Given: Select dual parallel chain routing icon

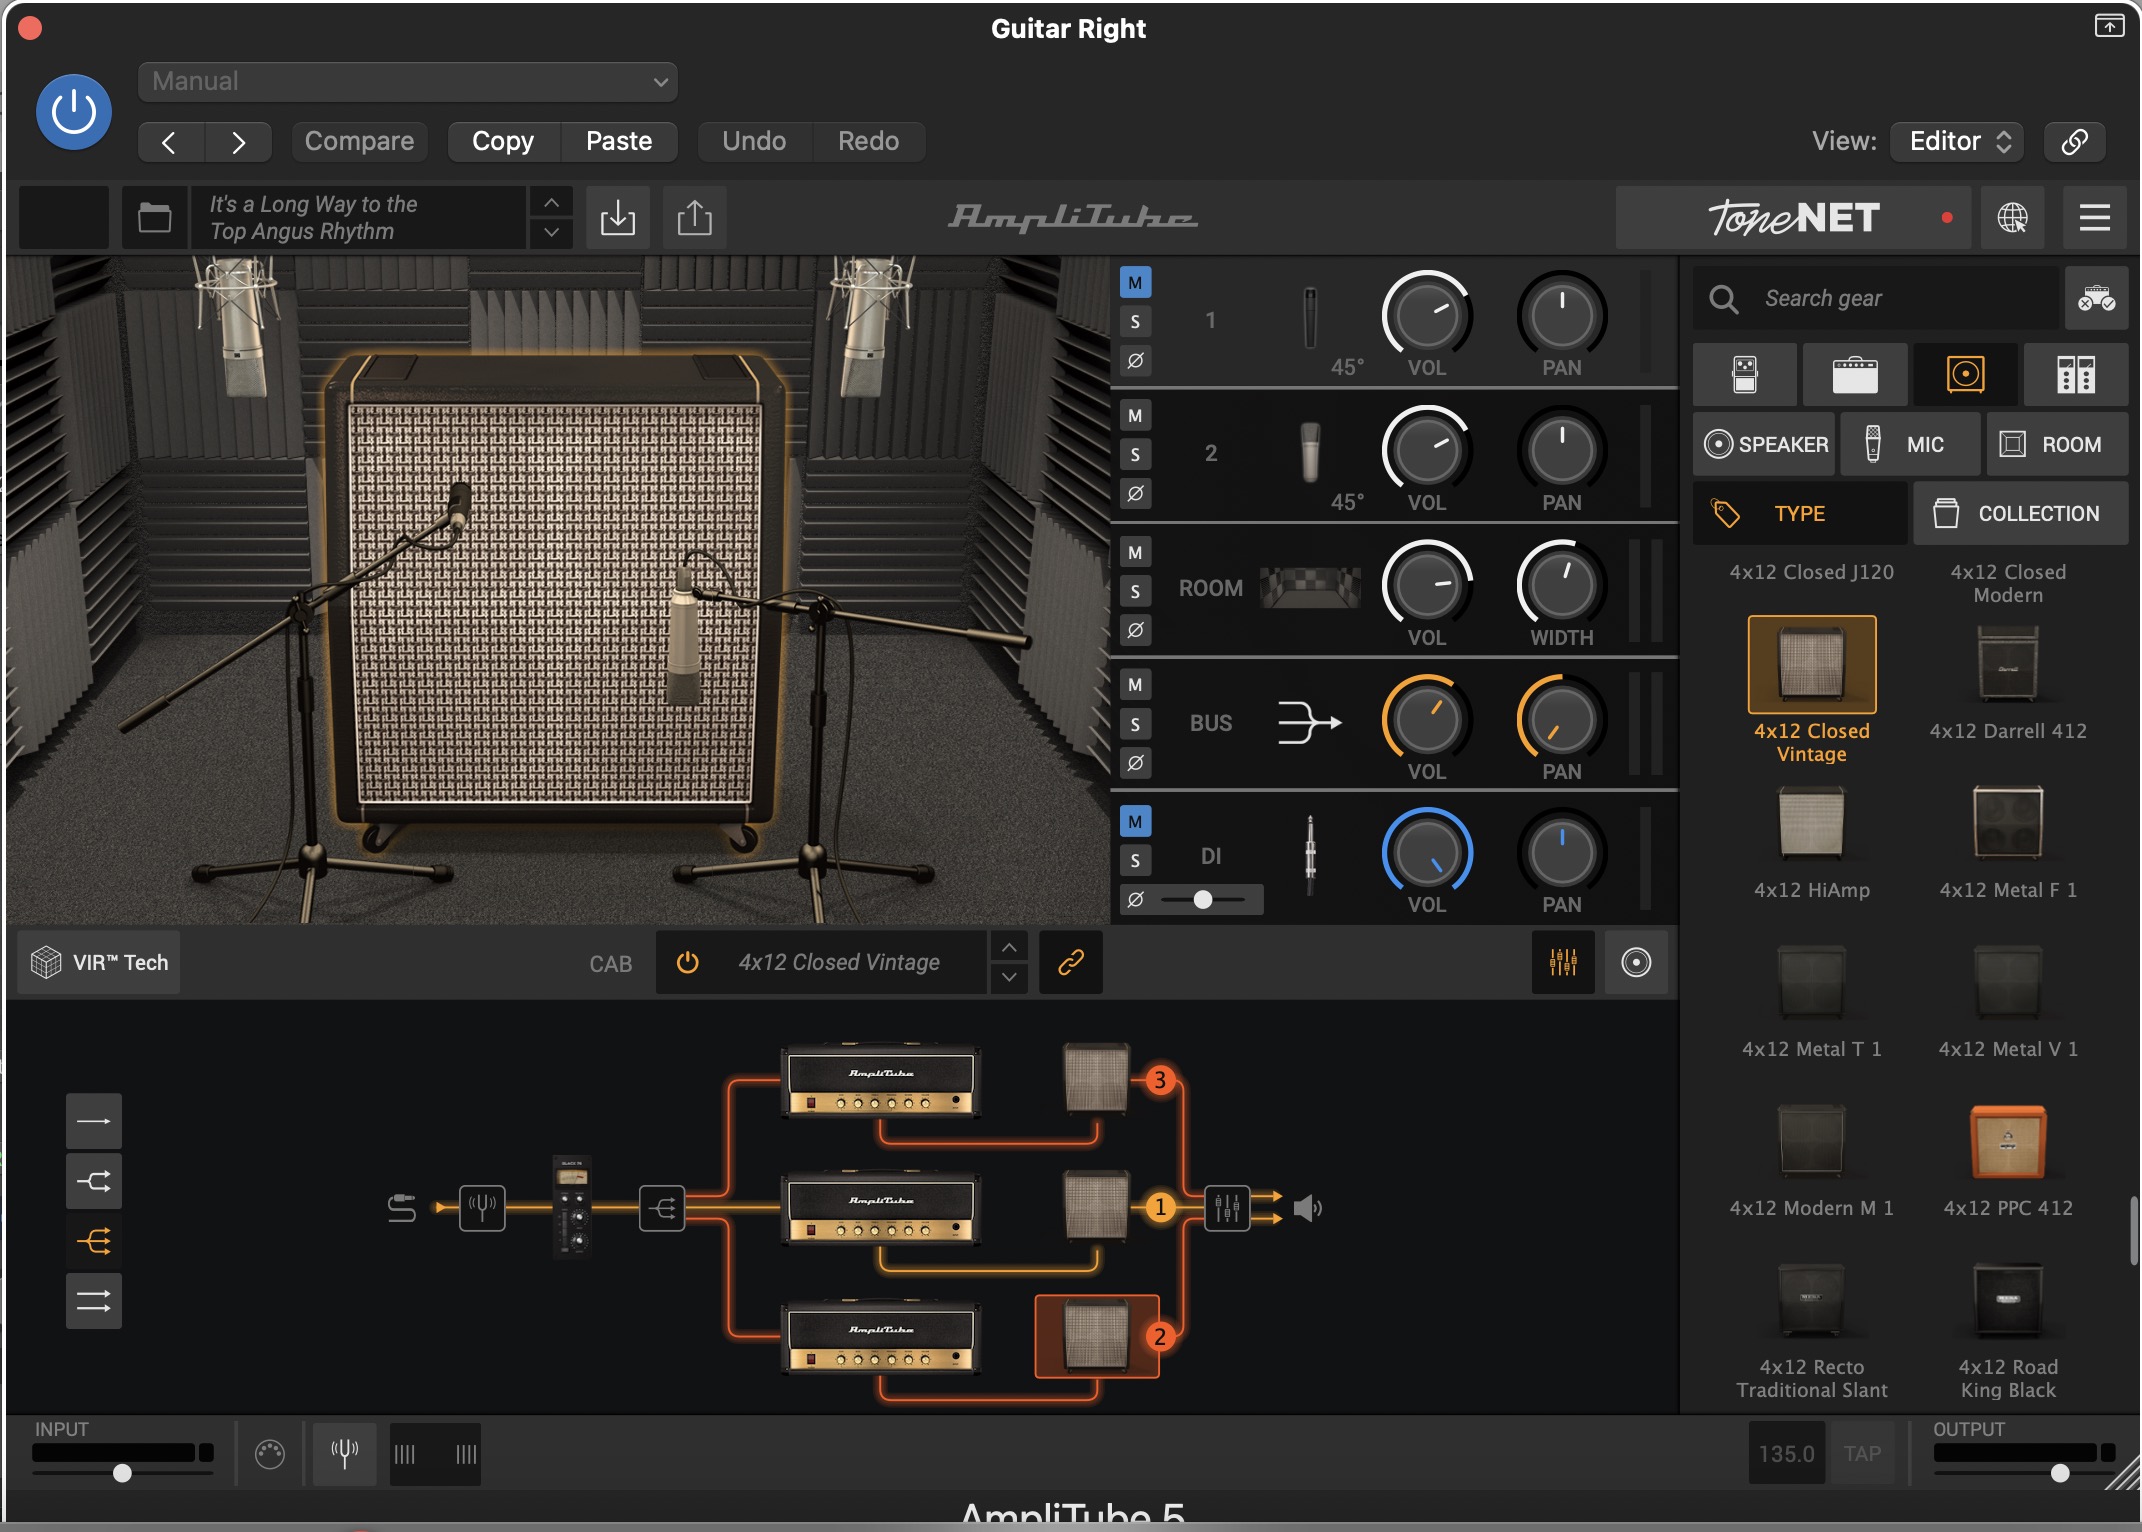Looking at the screenshot, I should coord(94,1301).
